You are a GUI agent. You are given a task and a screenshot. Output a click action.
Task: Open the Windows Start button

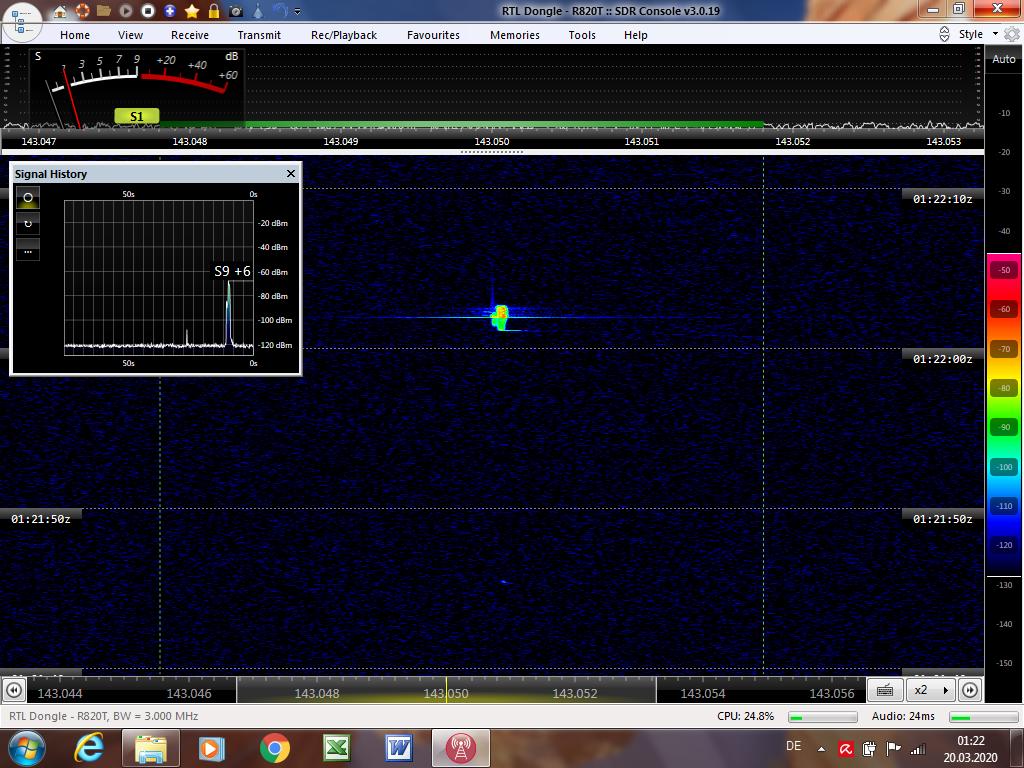coord(26,748)
